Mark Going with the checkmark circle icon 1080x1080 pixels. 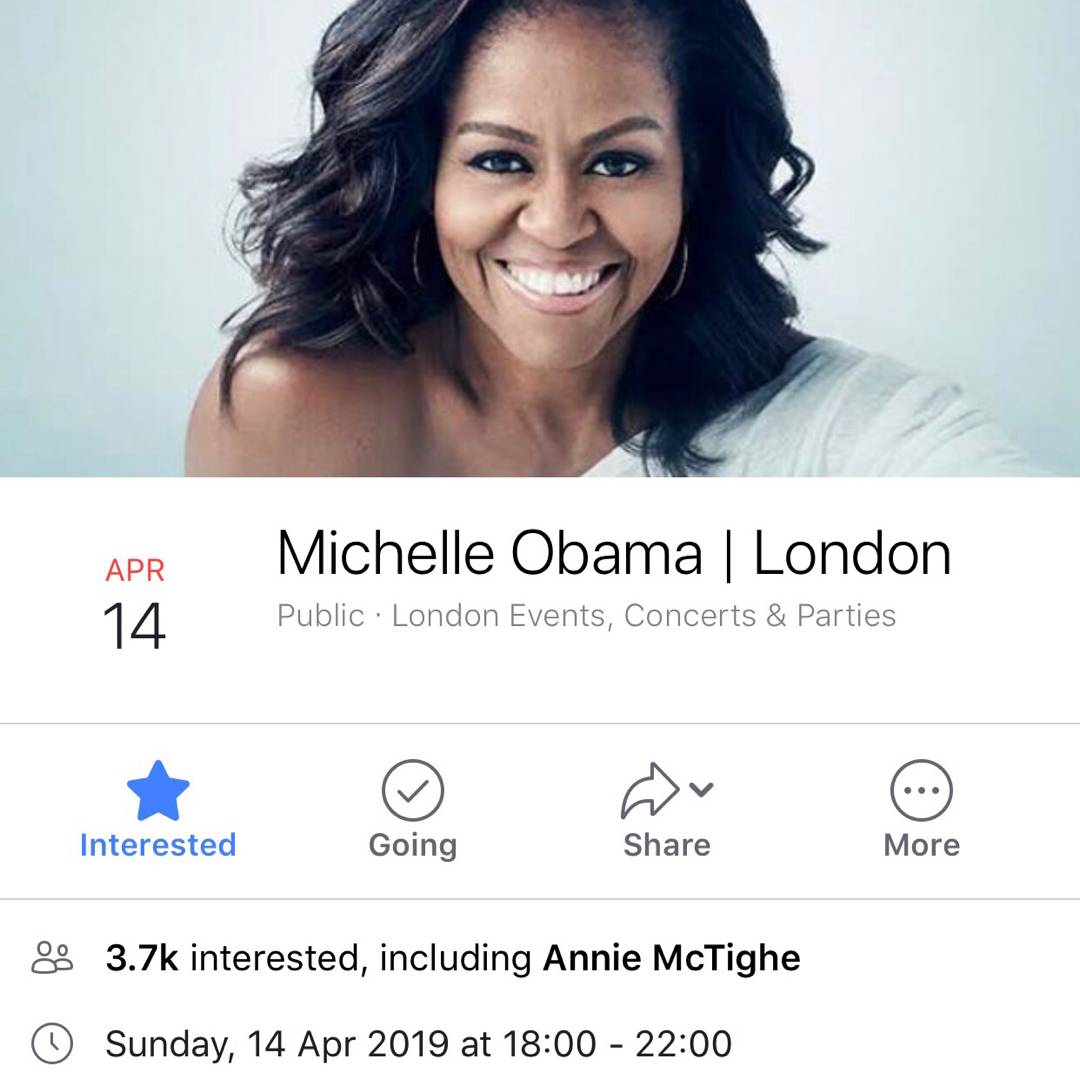[413, 791]
